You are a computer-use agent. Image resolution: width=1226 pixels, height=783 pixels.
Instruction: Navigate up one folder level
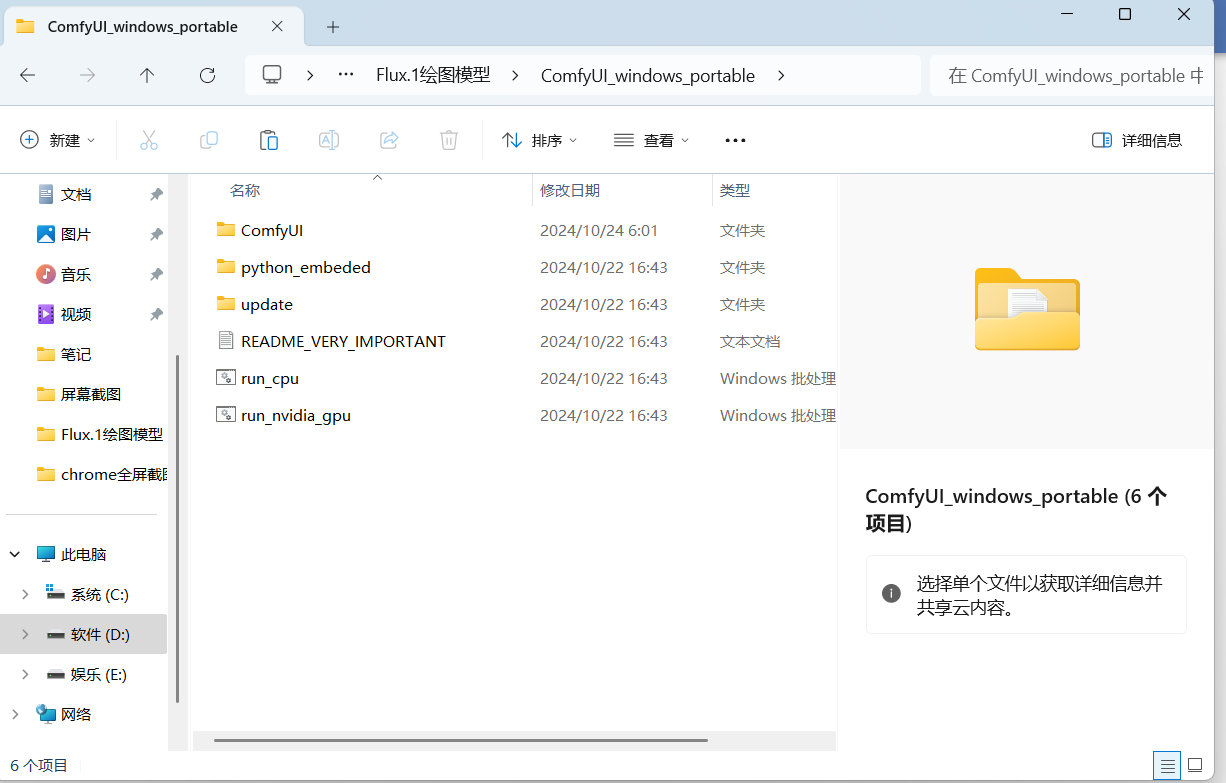pos(147,75)
